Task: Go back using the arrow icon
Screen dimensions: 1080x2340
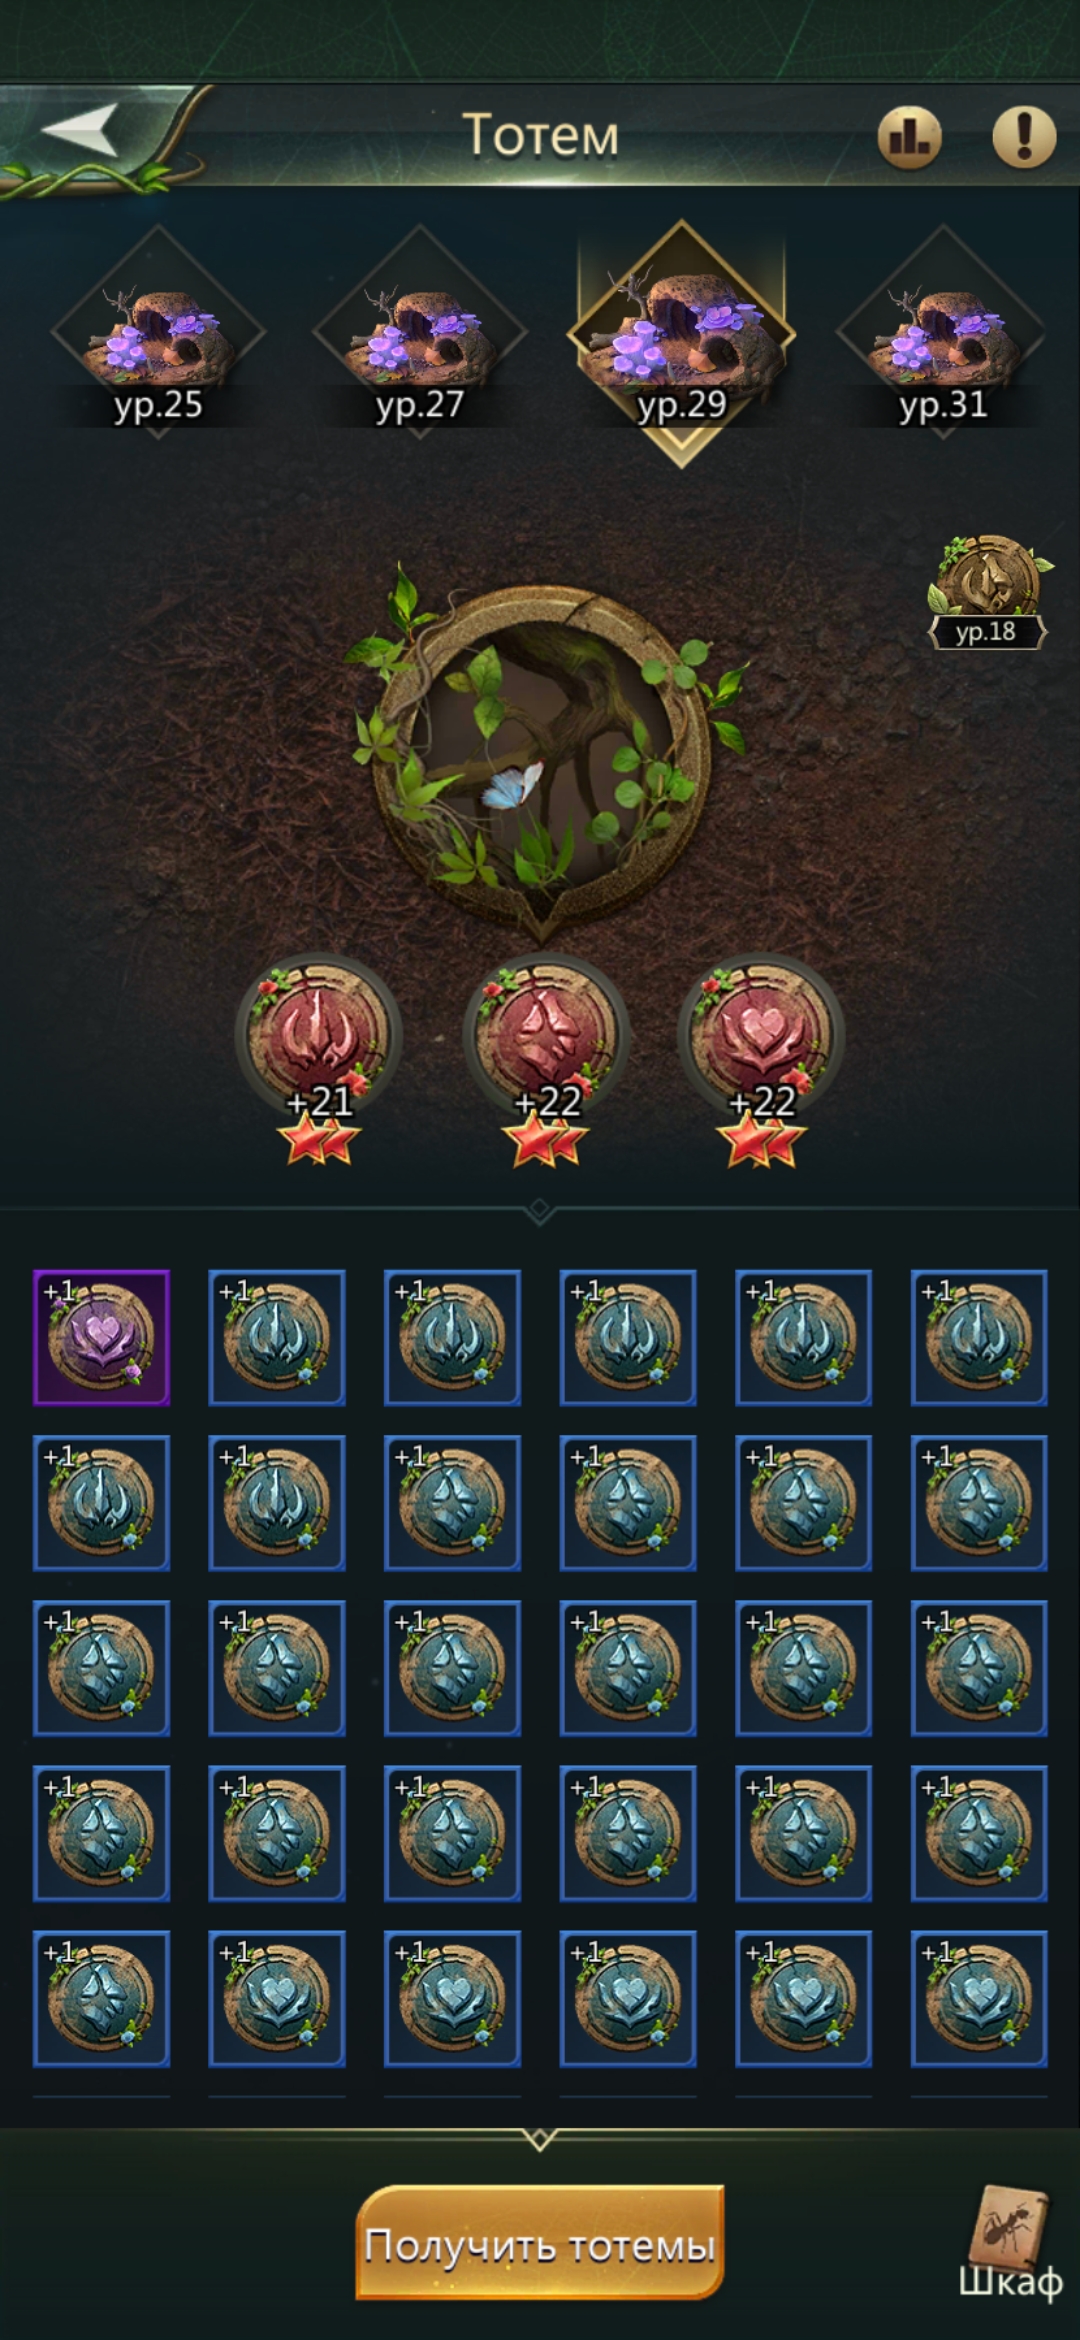Action: click(80, 131)
